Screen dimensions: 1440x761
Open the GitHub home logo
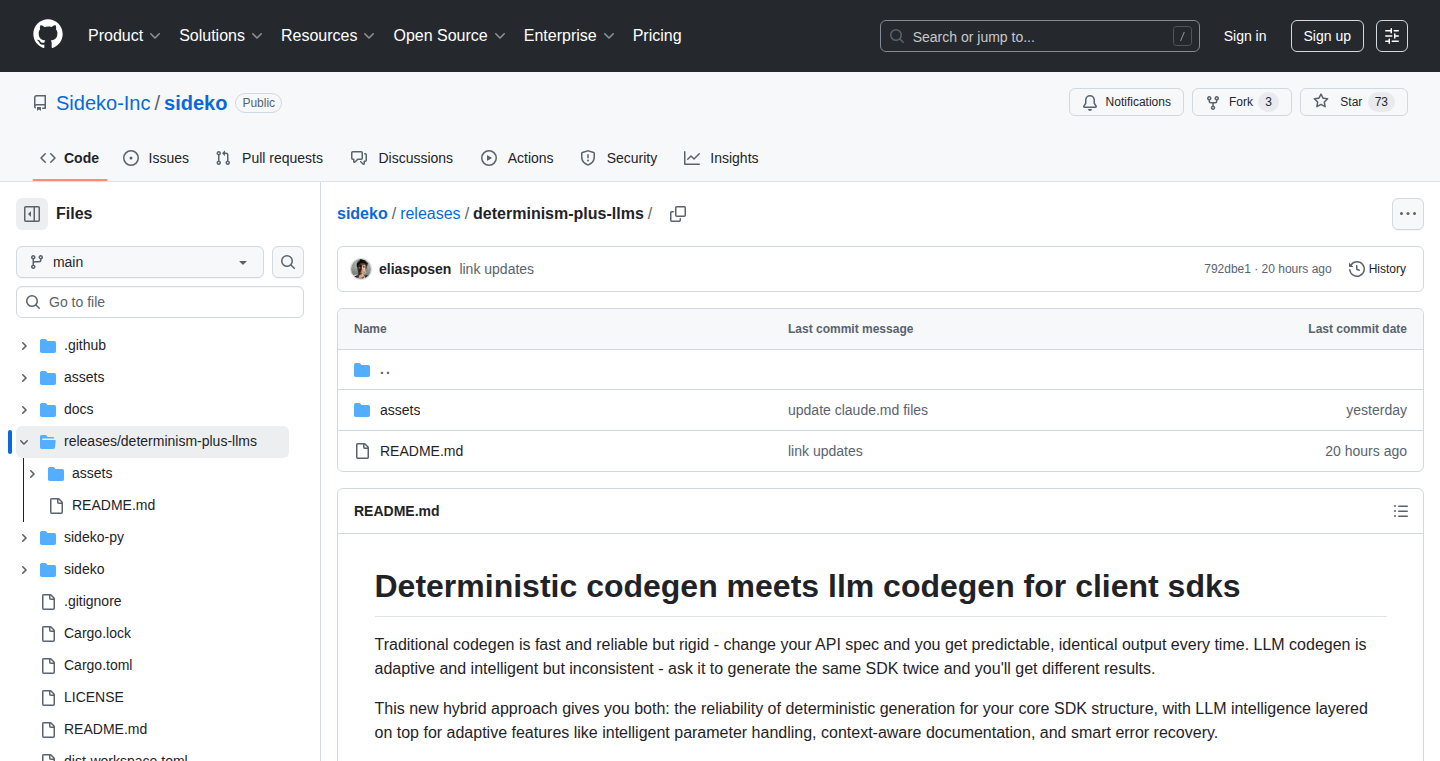click(48, 35)
